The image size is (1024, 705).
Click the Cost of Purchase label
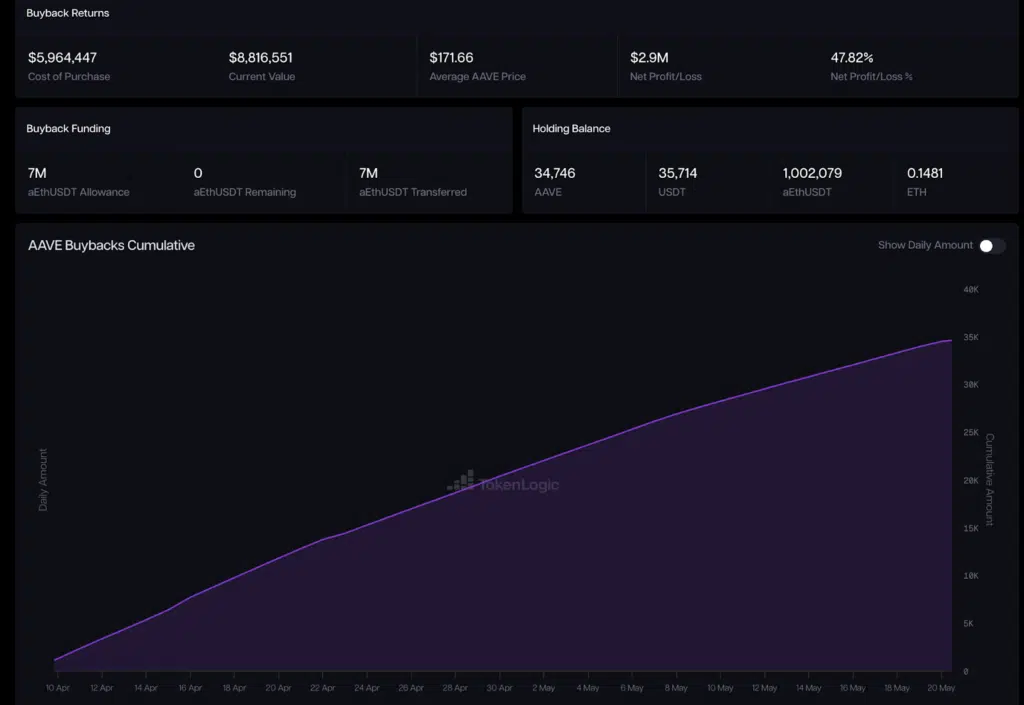tap(69, 76)
